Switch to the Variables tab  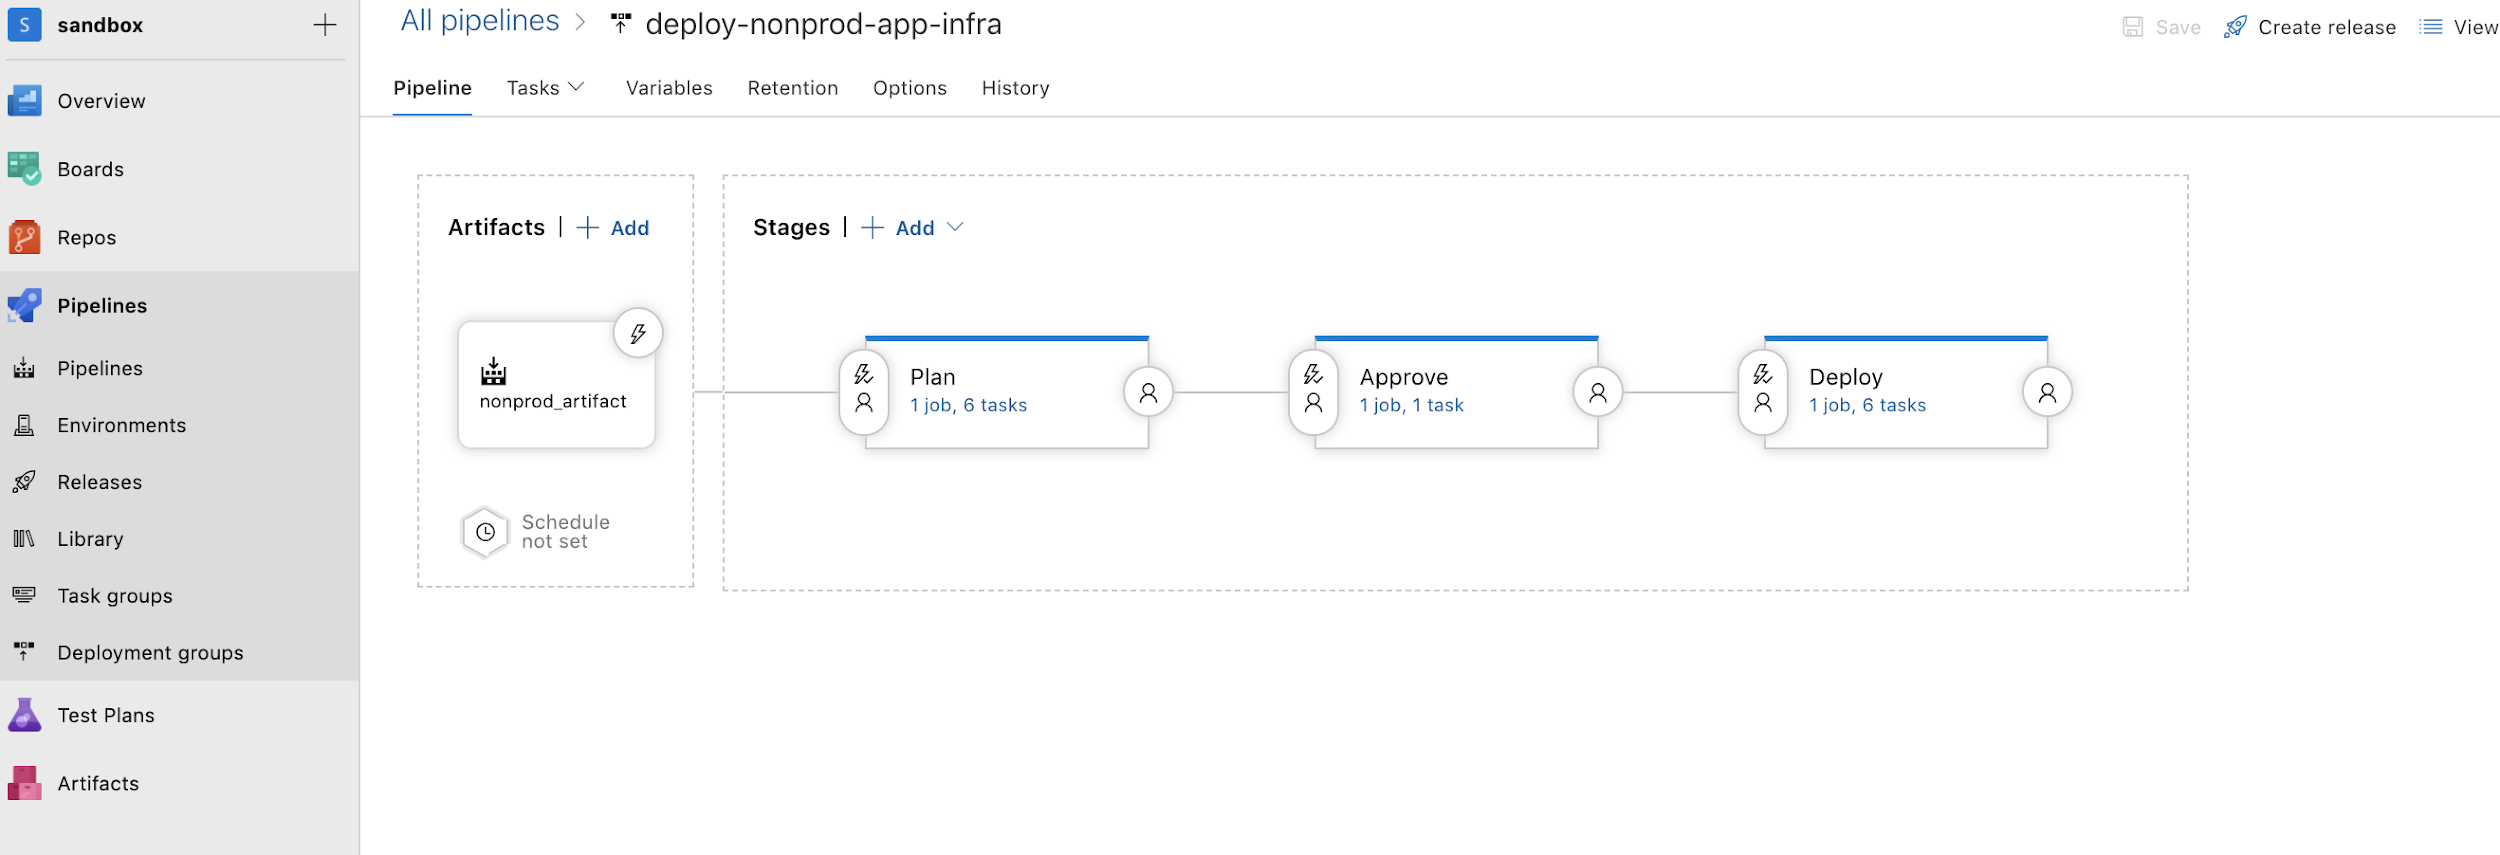[669, 88]
